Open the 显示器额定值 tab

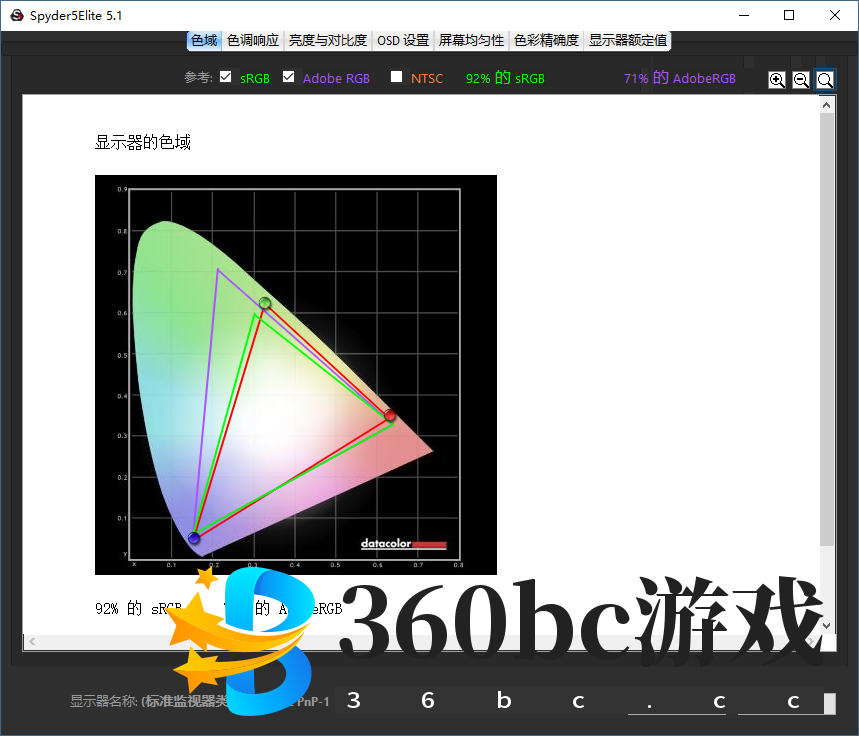coord(628,40)
